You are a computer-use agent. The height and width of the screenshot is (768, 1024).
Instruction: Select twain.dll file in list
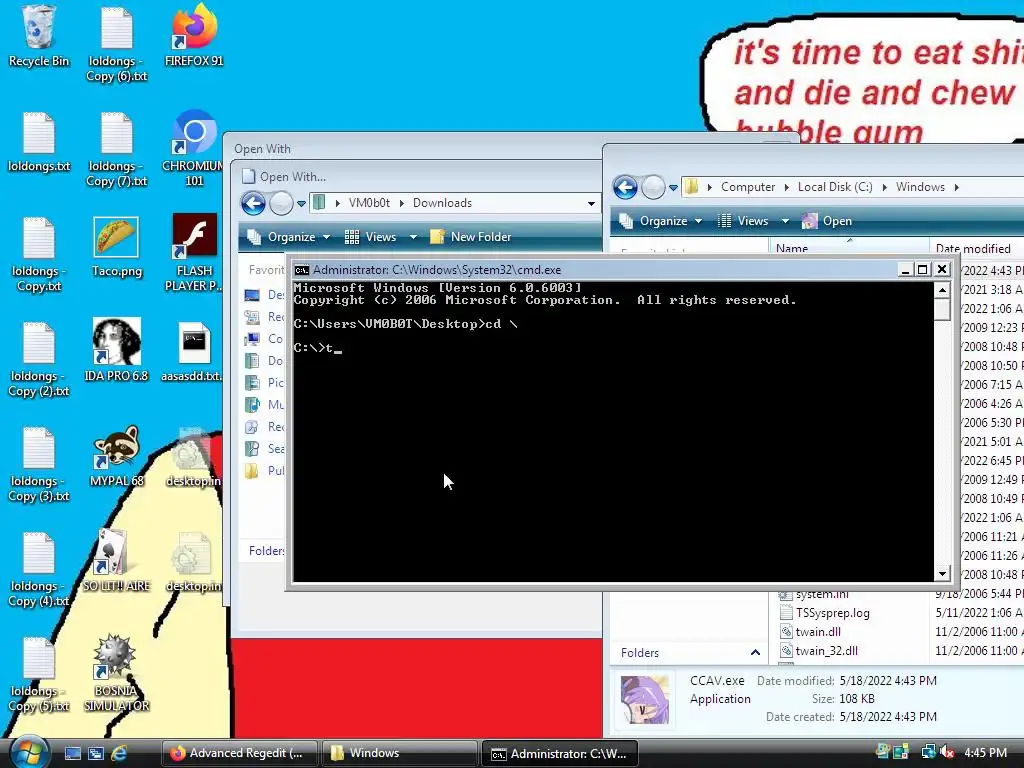click(x=818, y=632)
